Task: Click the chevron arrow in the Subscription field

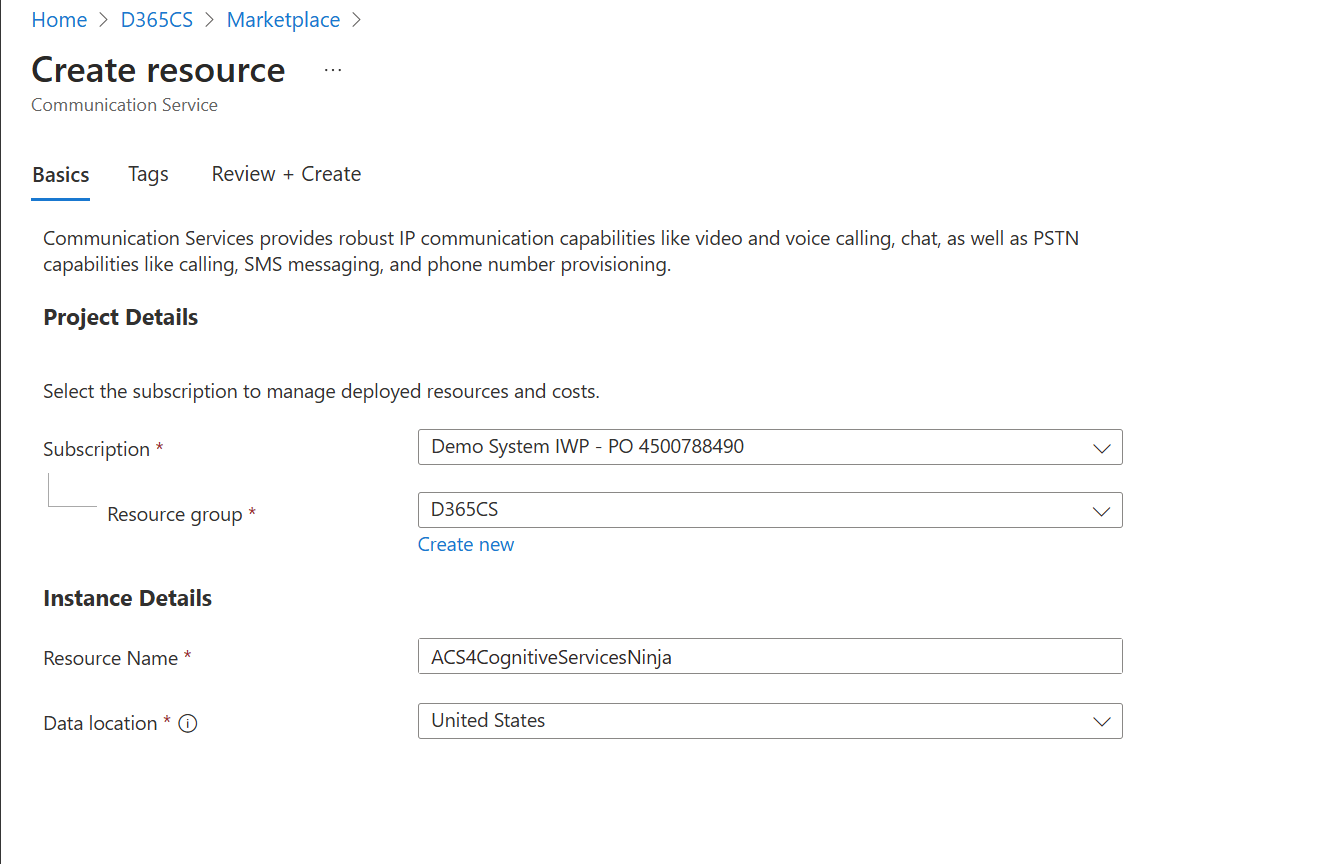Action: click(1102, 448)
